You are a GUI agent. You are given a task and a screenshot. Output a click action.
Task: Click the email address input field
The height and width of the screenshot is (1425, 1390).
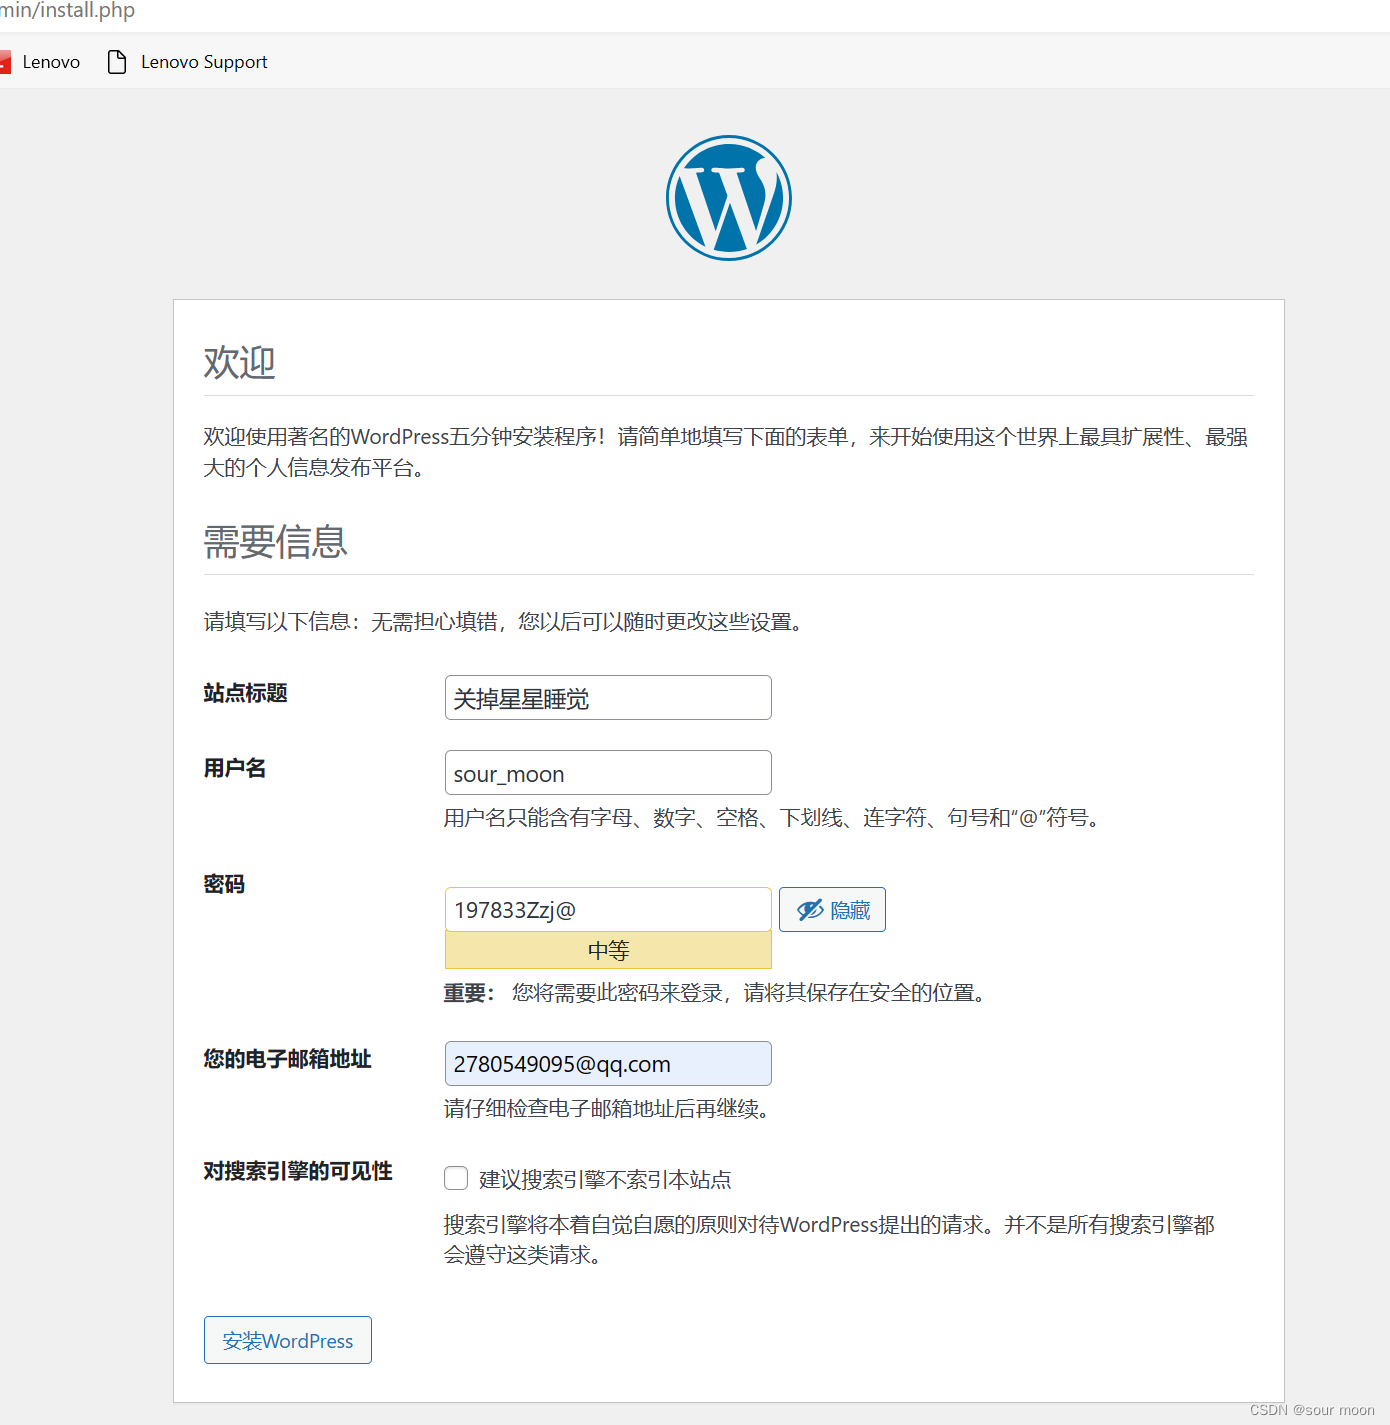tap(608, 1063)
